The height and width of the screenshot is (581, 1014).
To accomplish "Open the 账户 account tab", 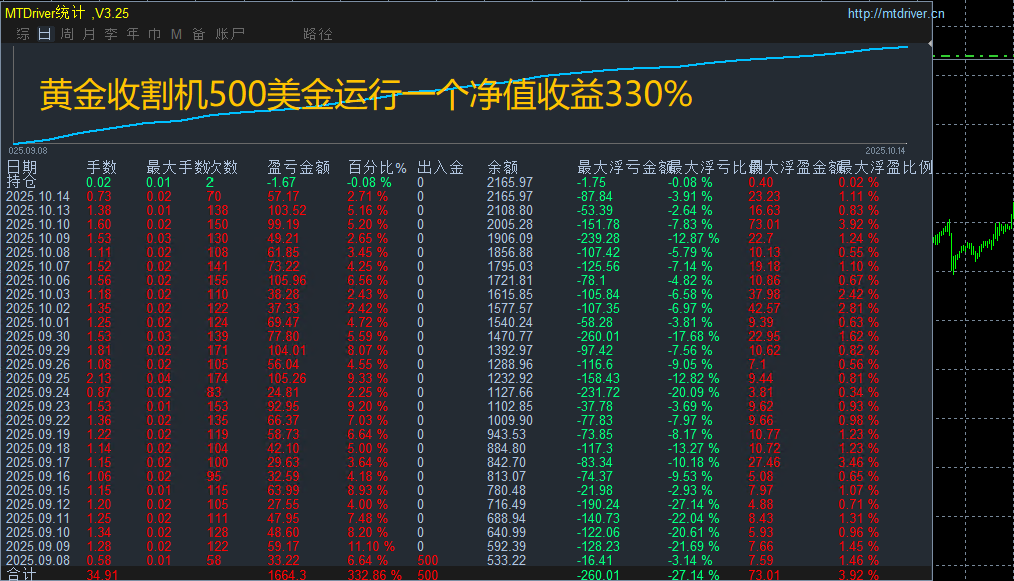I will pyautogui.click(x=230, y=34).
